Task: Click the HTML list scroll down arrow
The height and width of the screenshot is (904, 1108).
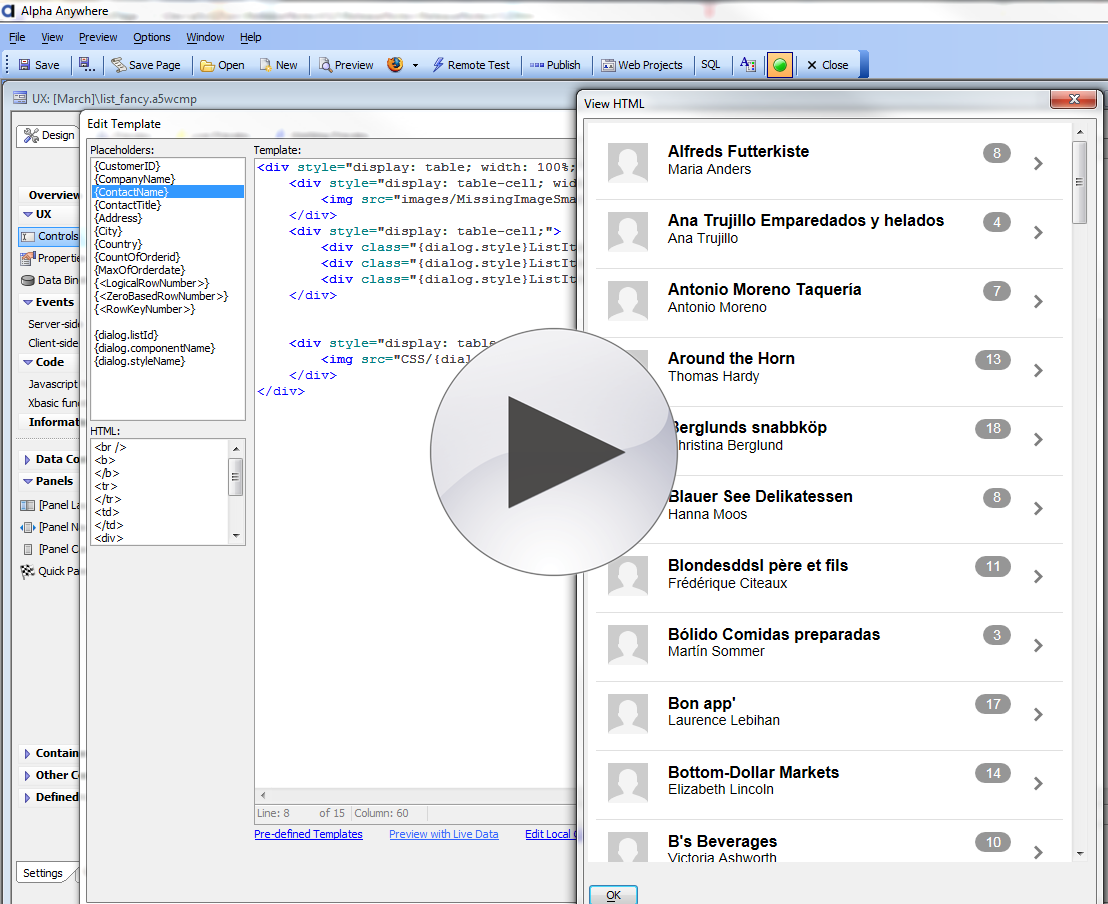Action: [x=236, y=536]
